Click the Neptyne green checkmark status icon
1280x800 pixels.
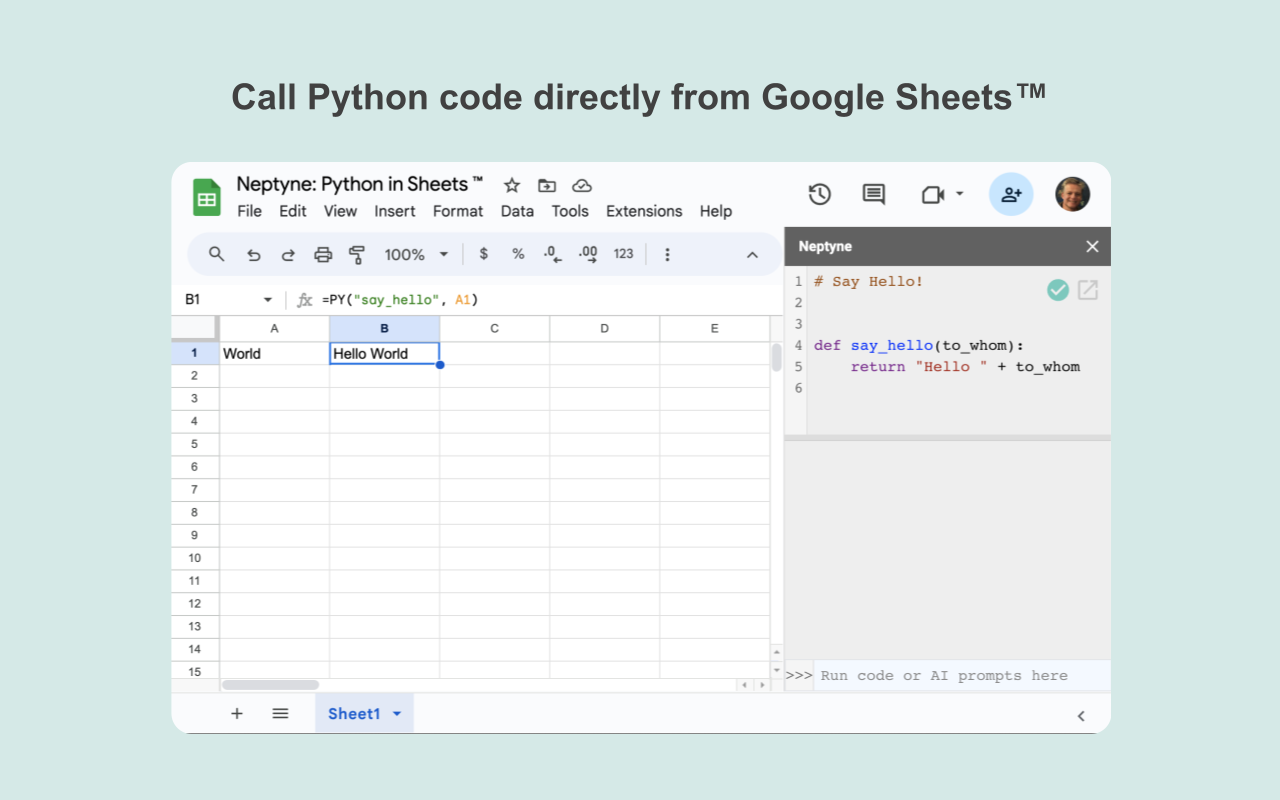click(1058, 290)
